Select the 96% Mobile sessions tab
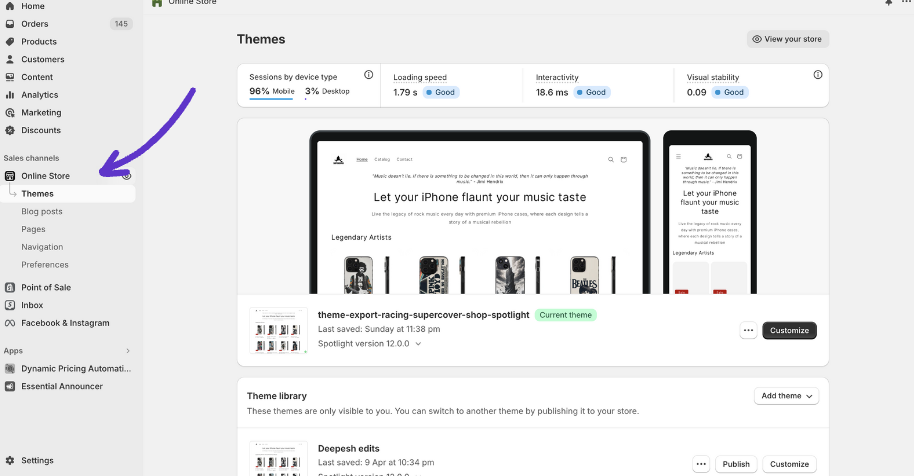The width and height of the screenshot is (914, 476). click(x=272, y=91)
